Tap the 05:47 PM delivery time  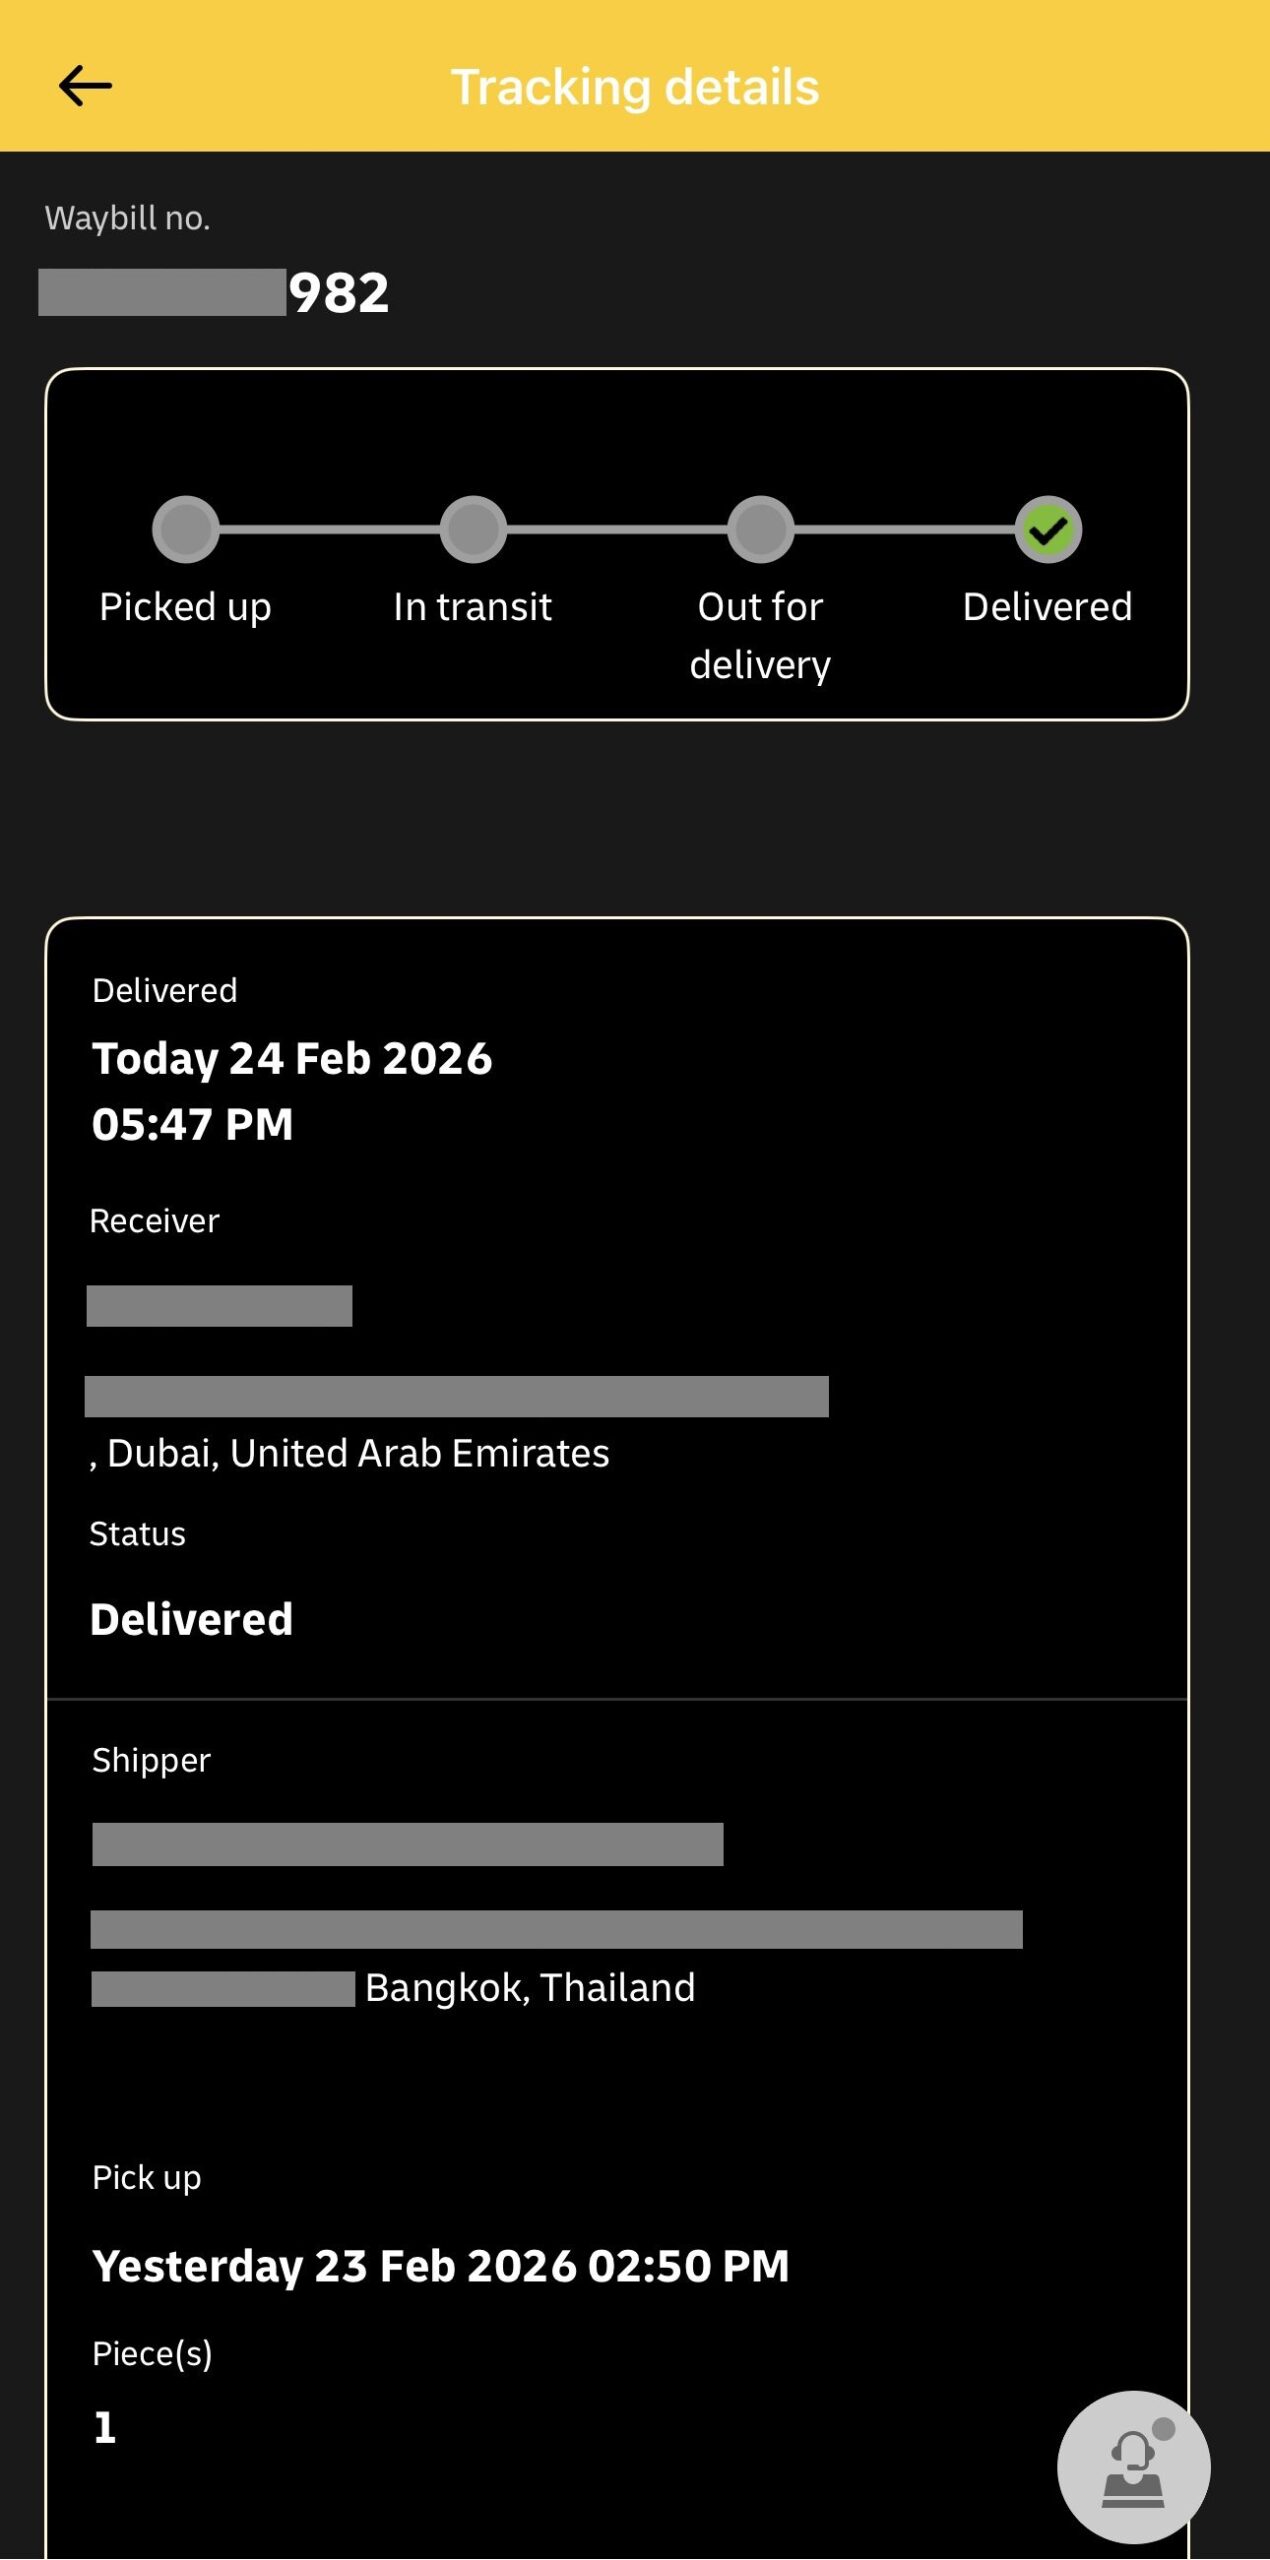click(192, 1124)
